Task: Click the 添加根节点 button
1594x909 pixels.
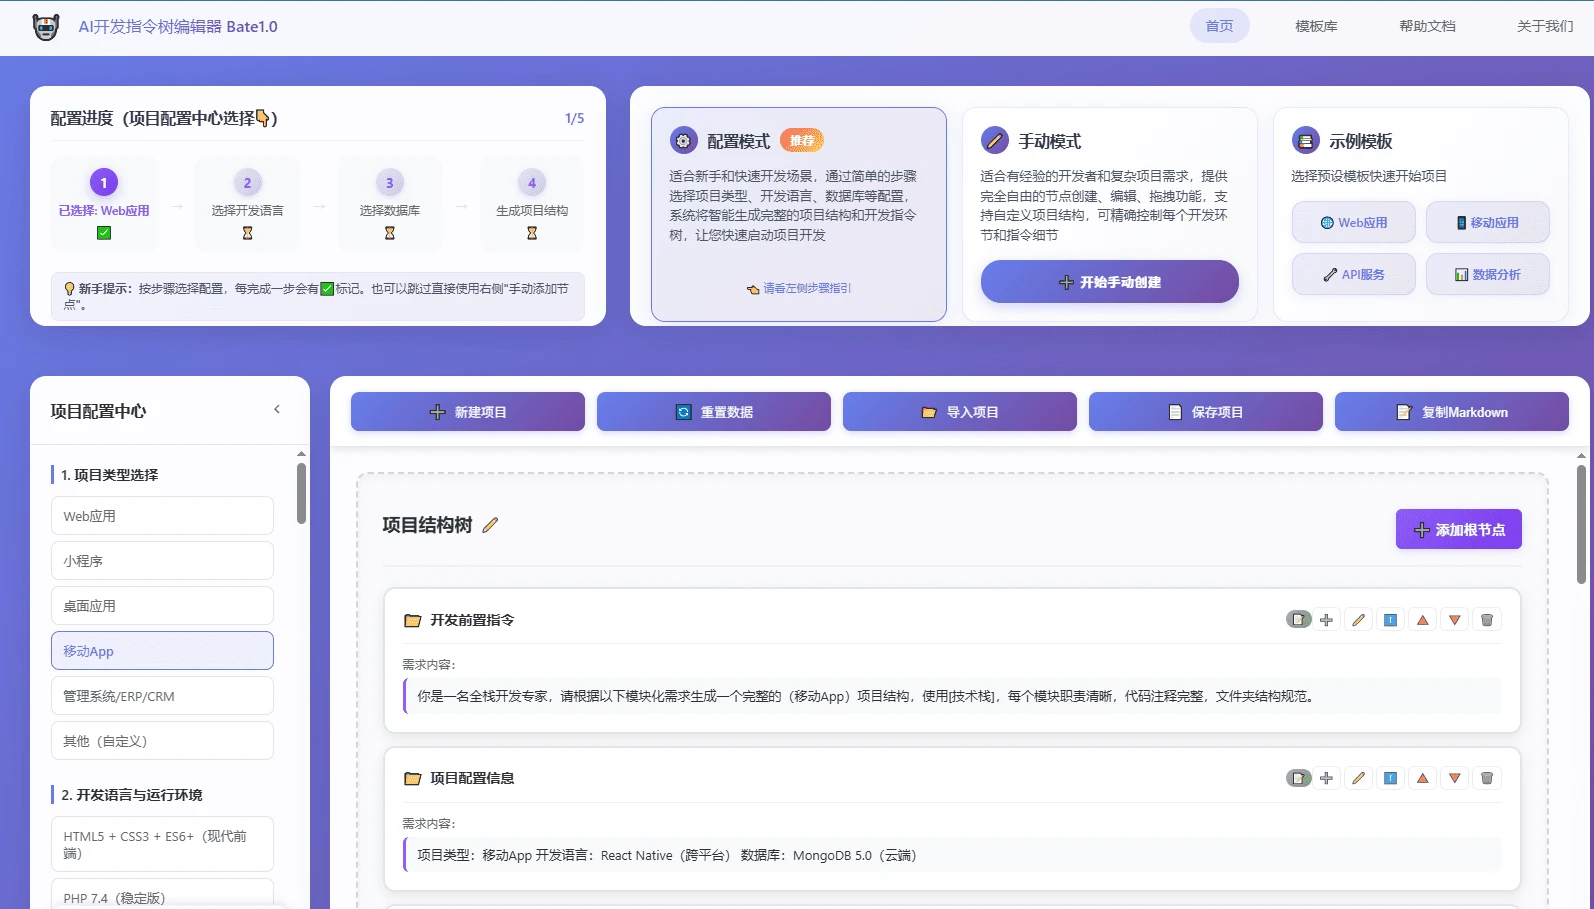Action: (1458, 530)
